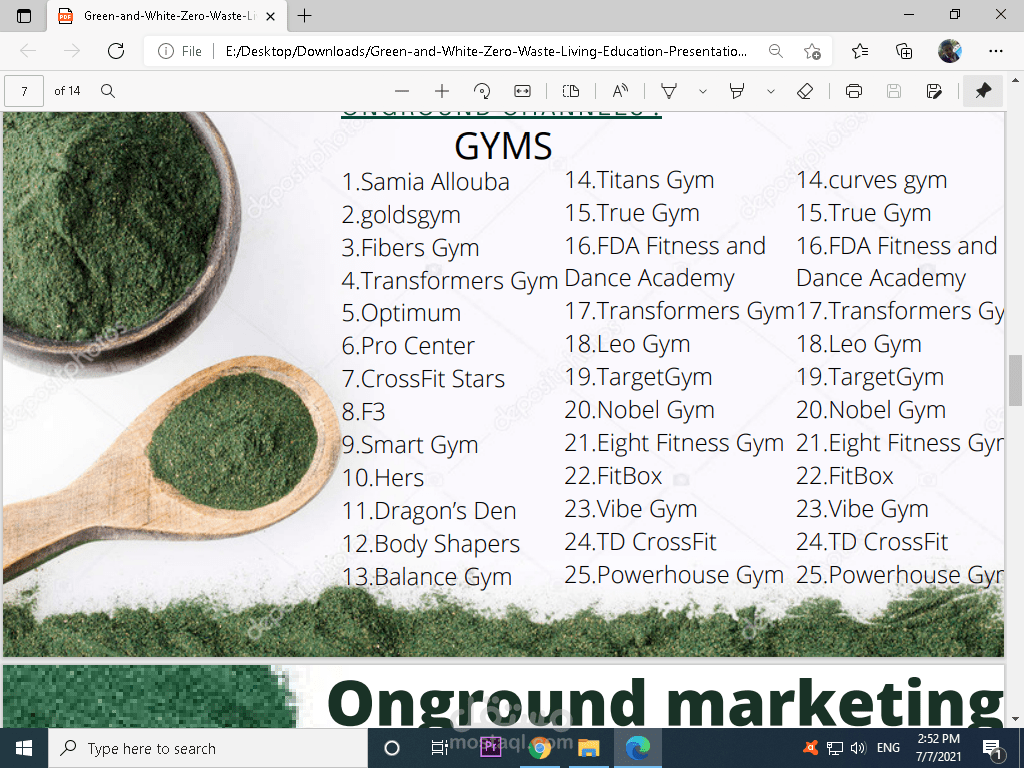Open Collections panel

[x=904, y=51]
